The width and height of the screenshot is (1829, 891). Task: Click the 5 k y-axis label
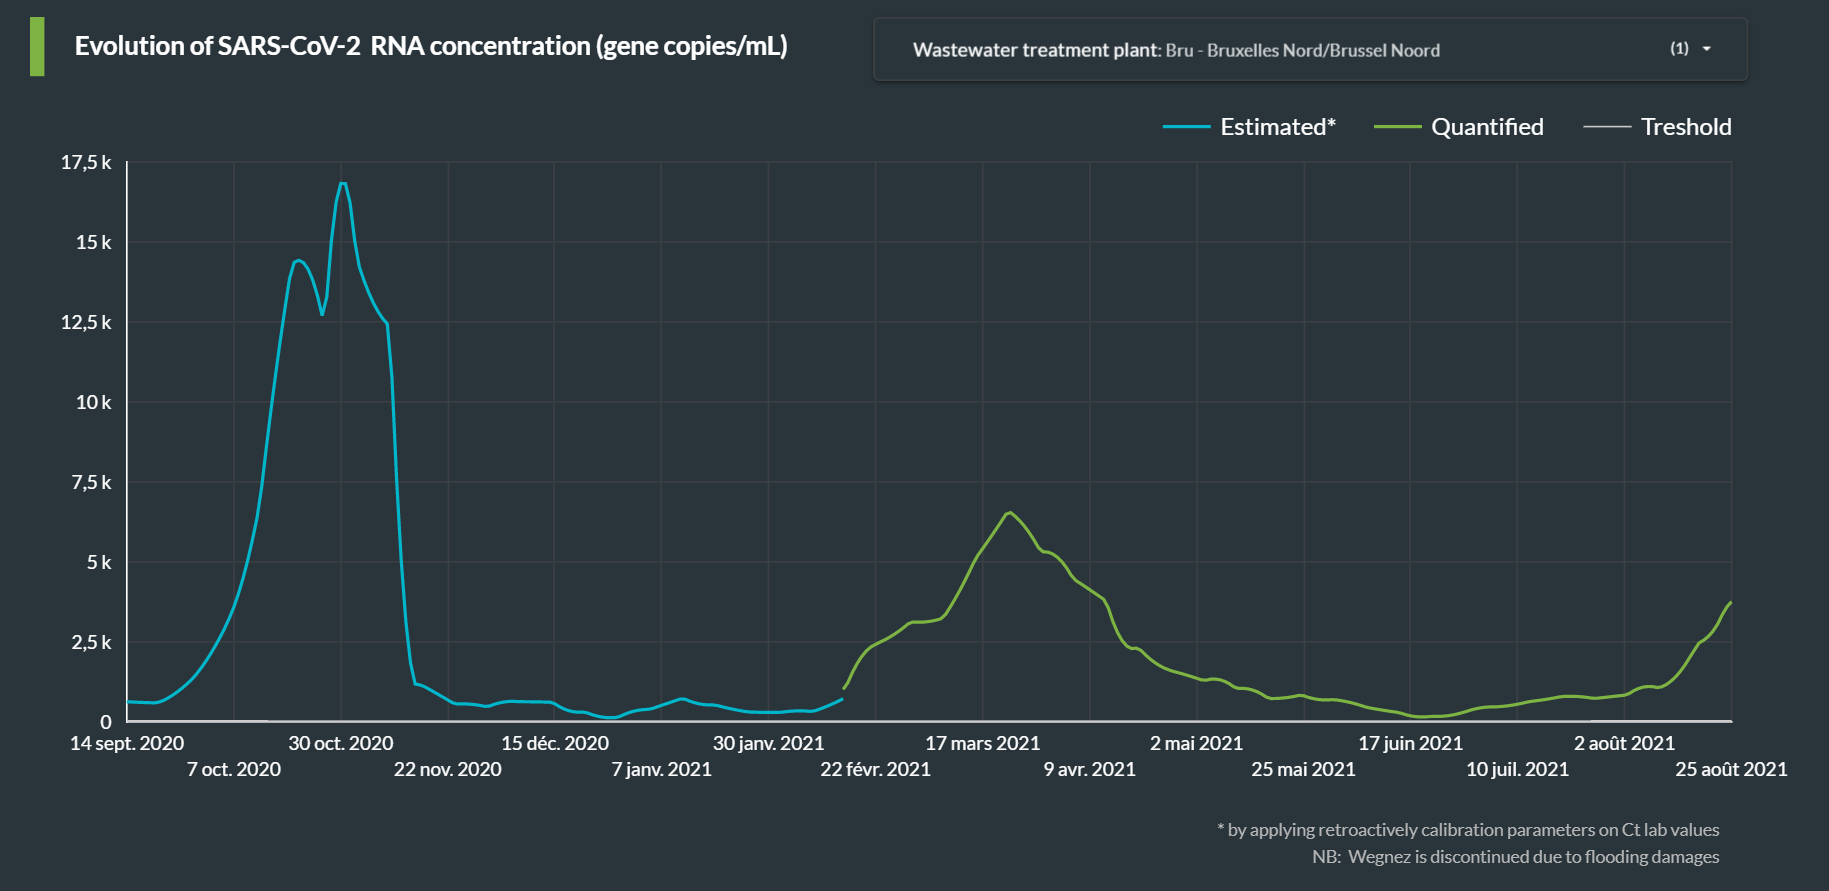point(99,562)
